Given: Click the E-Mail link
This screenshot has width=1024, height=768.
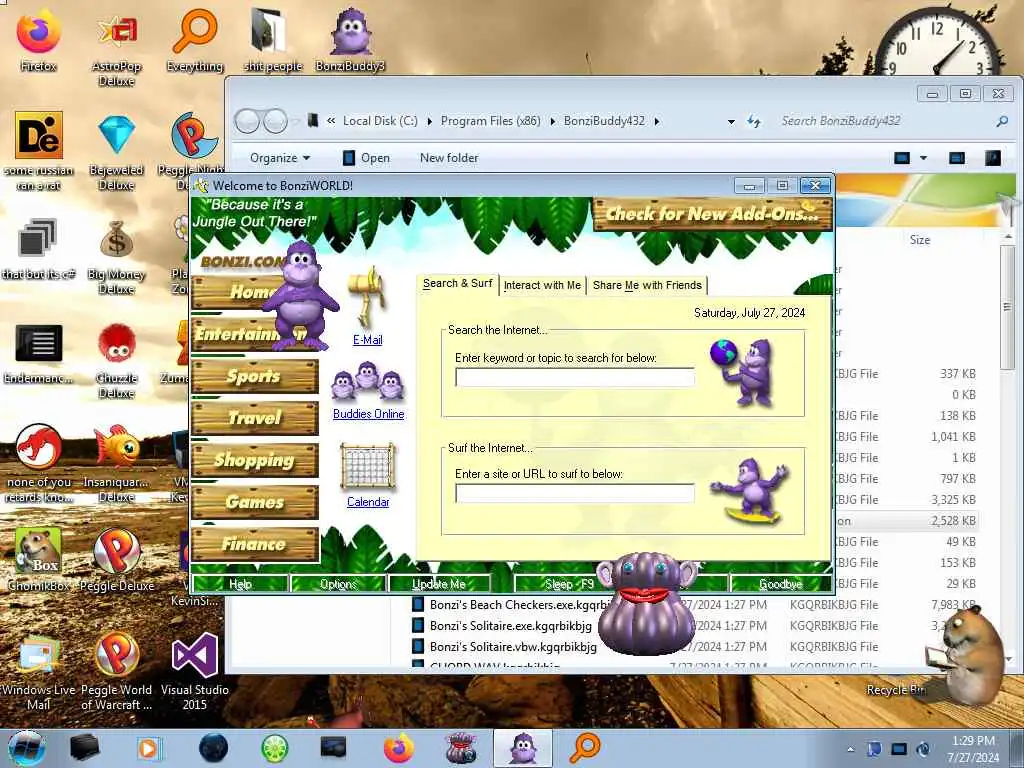Looking at the screenshot, I should [368, 340].
